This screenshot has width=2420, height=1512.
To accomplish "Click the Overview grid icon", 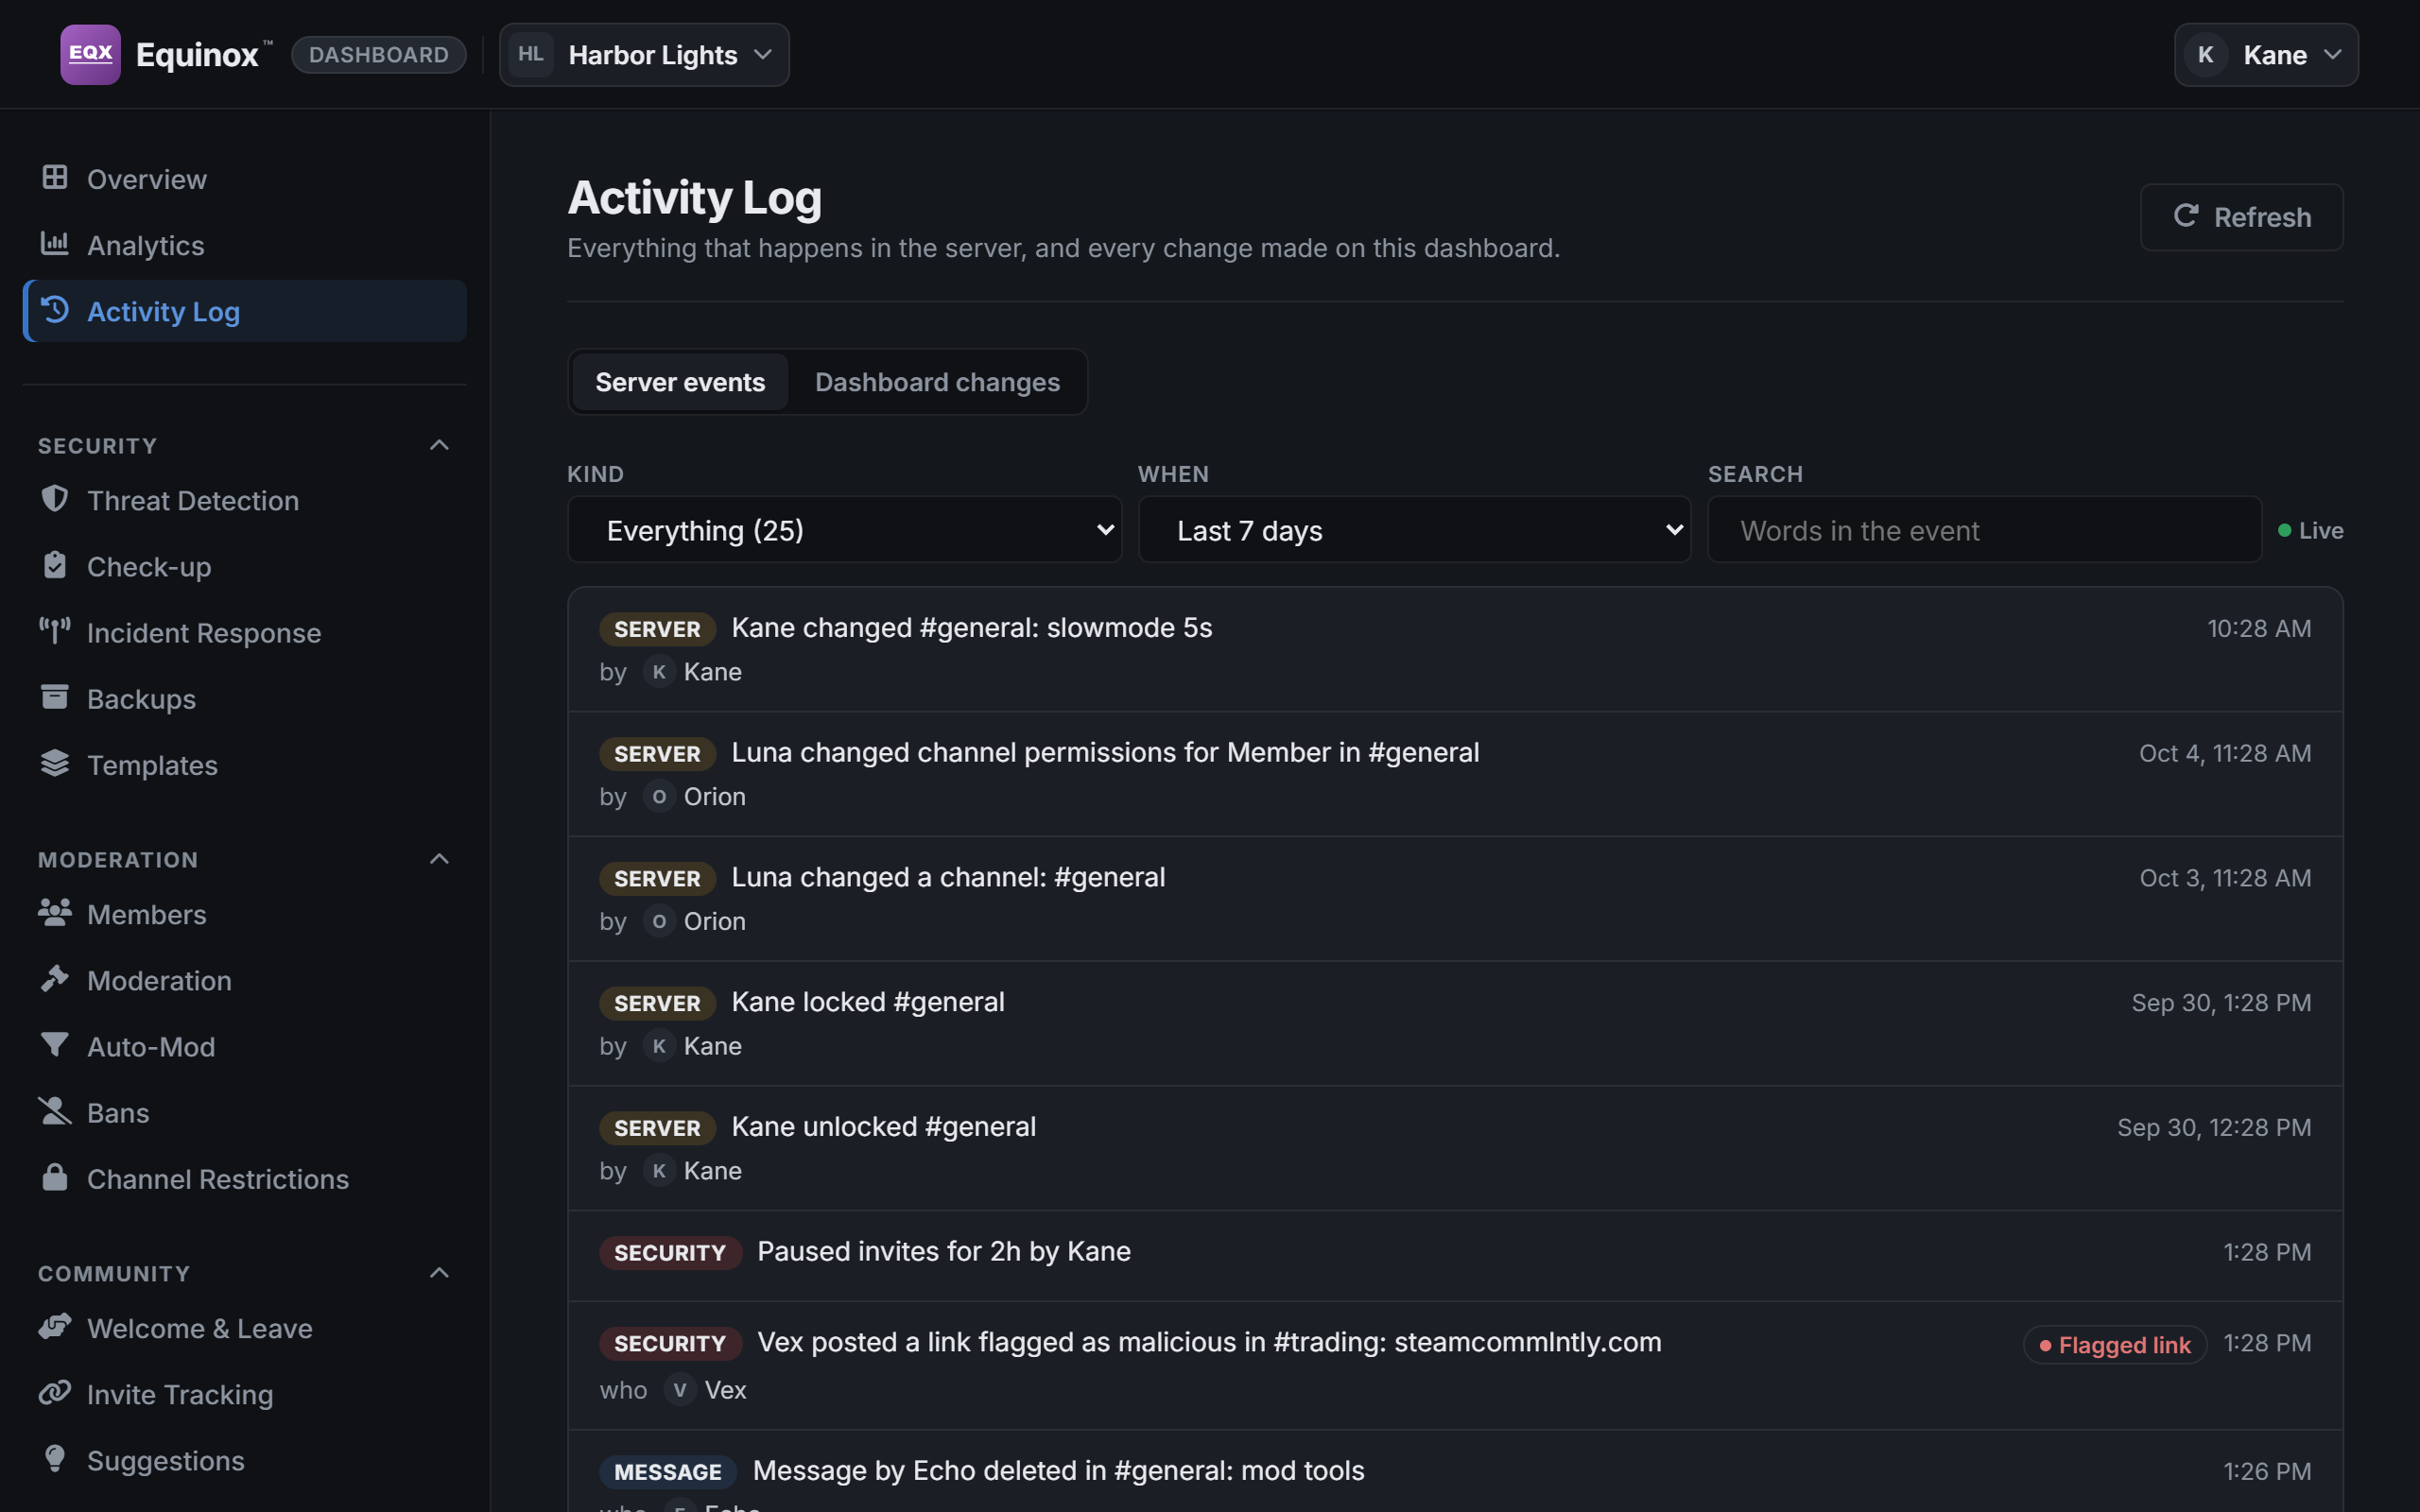I will point(55,178).
